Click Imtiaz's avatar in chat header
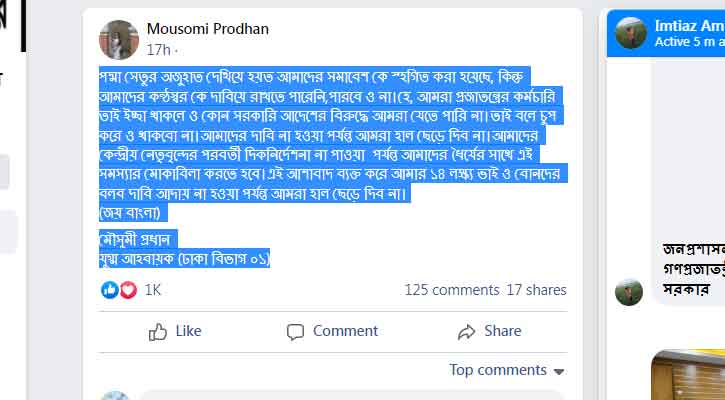Viewport: 725px width, 400px height. (x=631, y=33)
